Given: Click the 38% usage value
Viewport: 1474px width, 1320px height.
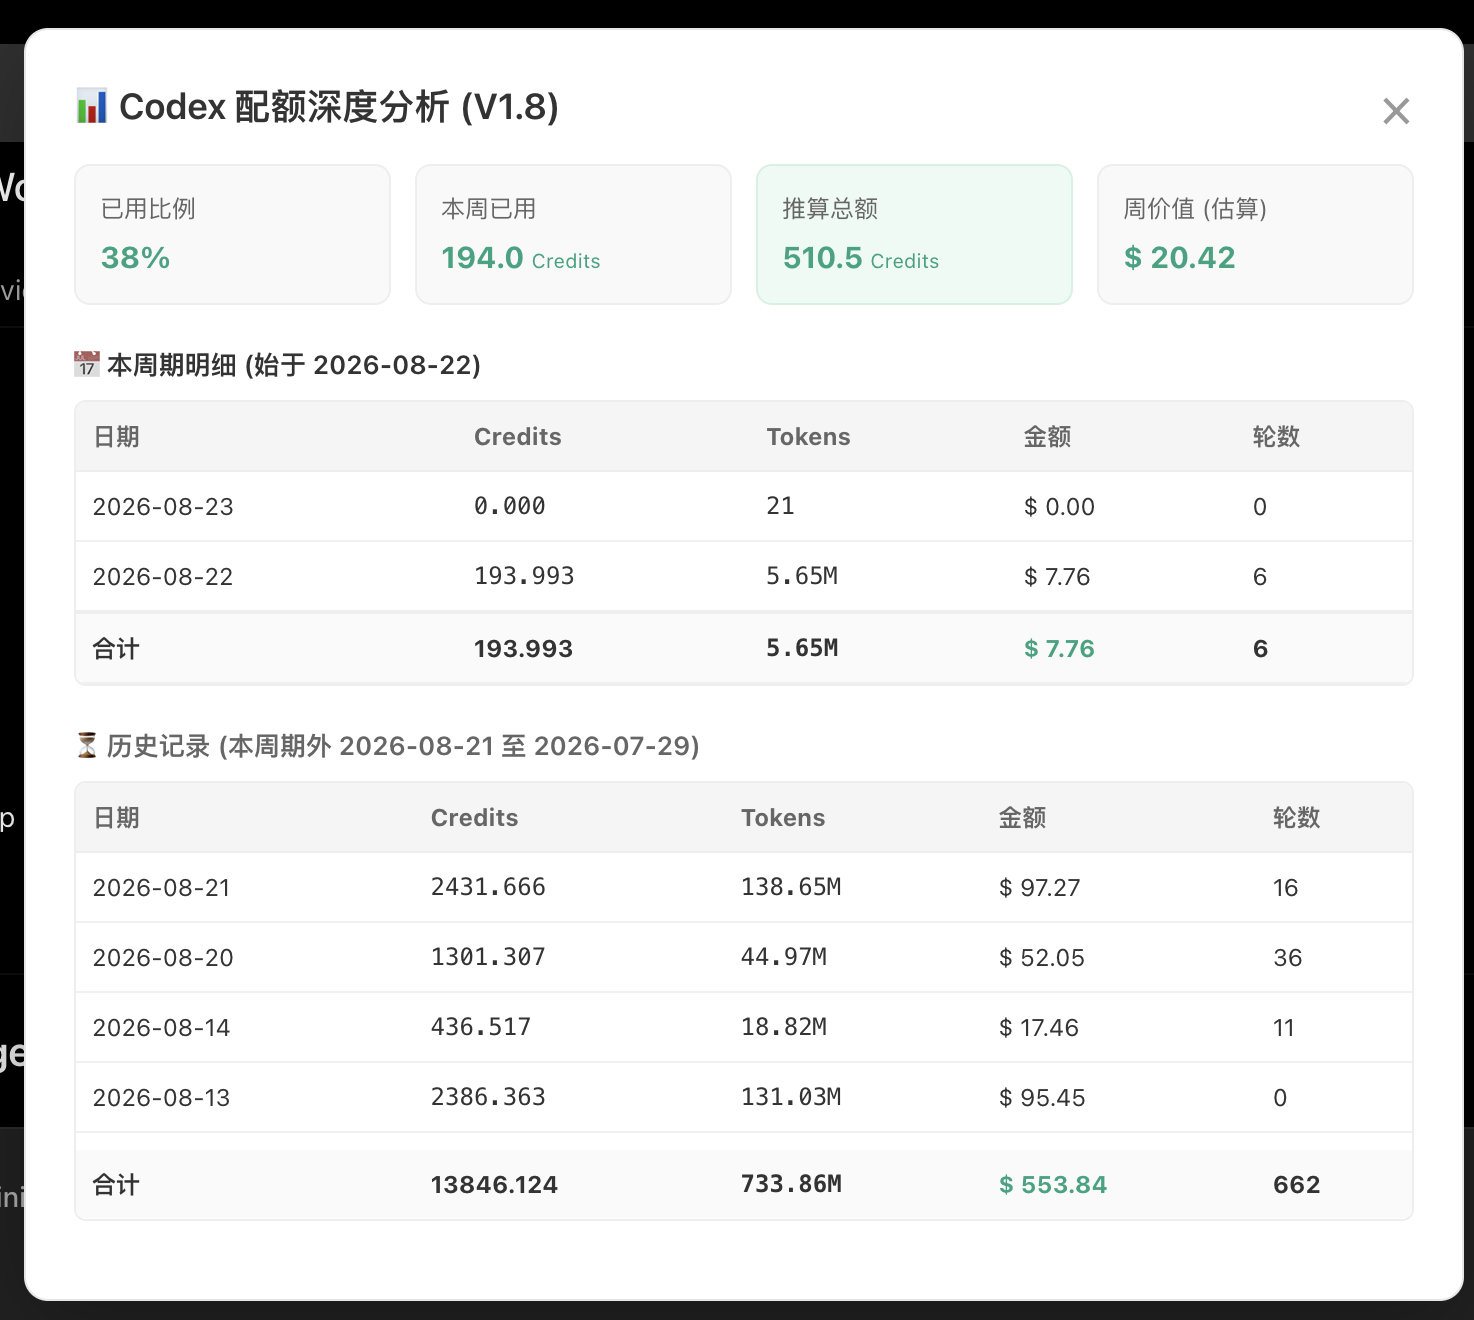Looking at the screenshot, I should tap(135, 258).
